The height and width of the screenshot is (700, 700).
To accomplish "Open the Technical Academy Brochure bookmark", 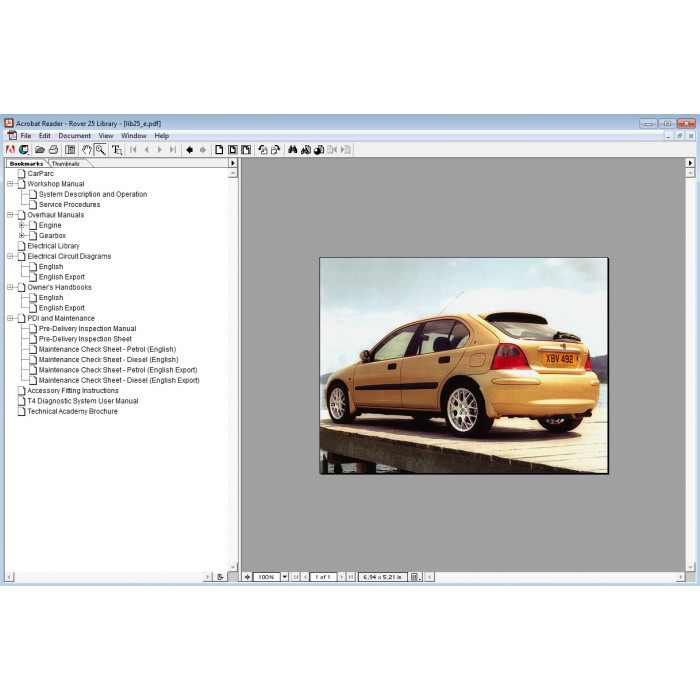I will tap(72, 411).
